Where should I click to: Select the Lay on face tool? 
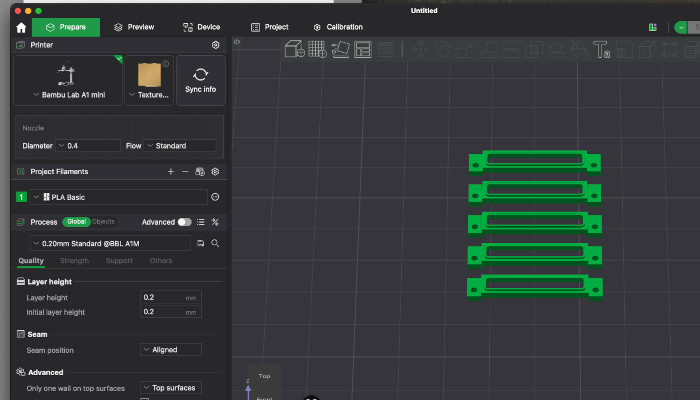pyautogui.click(x=488, y=50)
